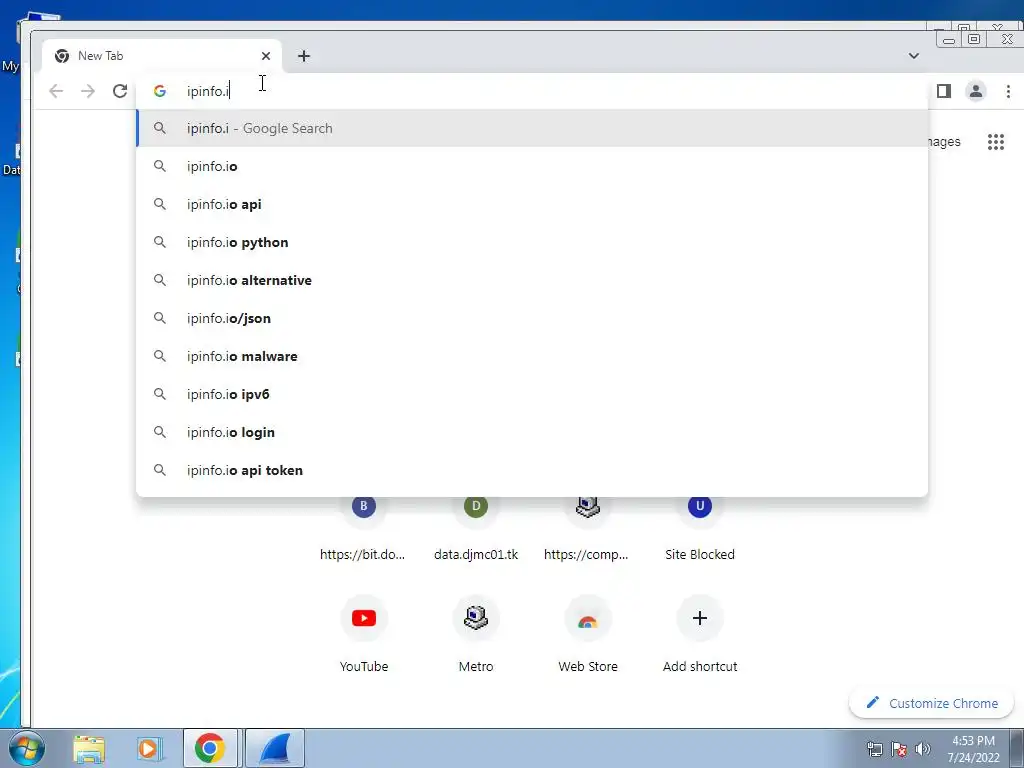Toggle the side panel icon

[943, 91]
